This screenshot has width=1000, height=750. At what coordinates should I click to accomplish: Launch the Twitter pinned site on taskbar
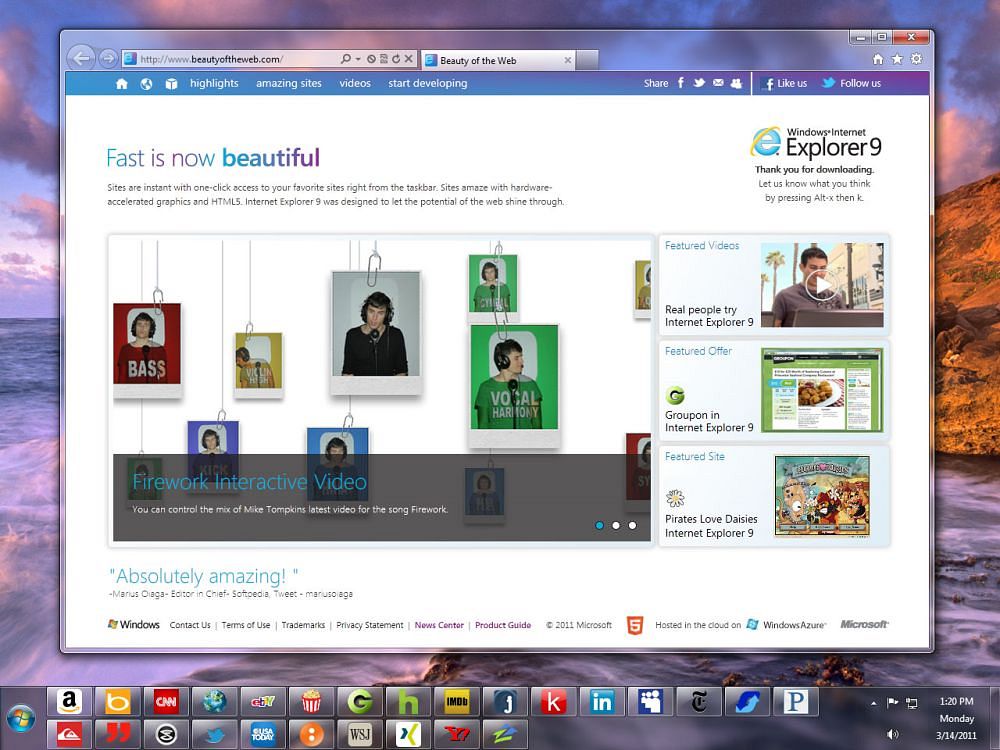(x=214, y=734)
